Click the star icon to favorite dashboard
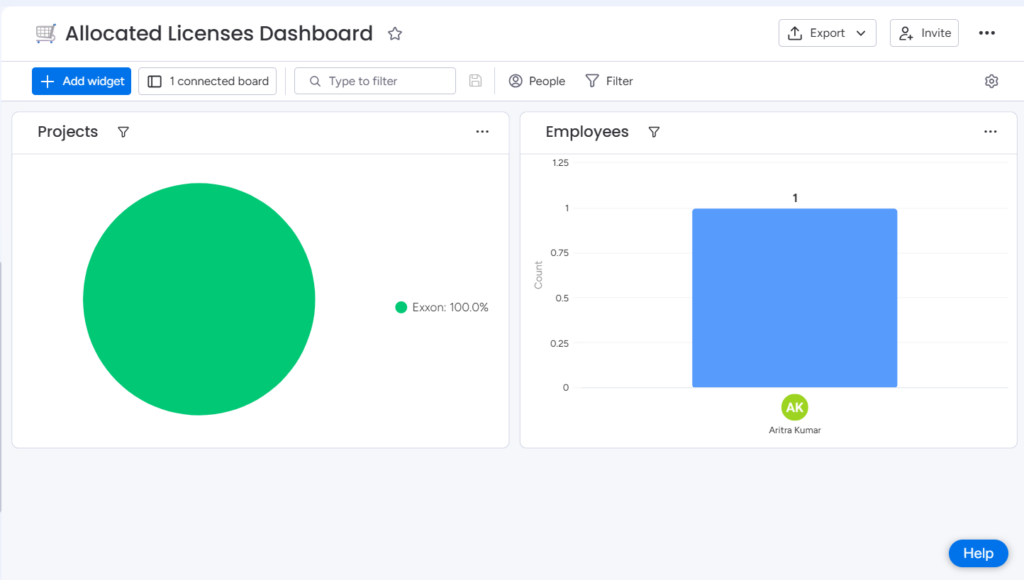The image size is (1024, 580). [x=395, y=34]
